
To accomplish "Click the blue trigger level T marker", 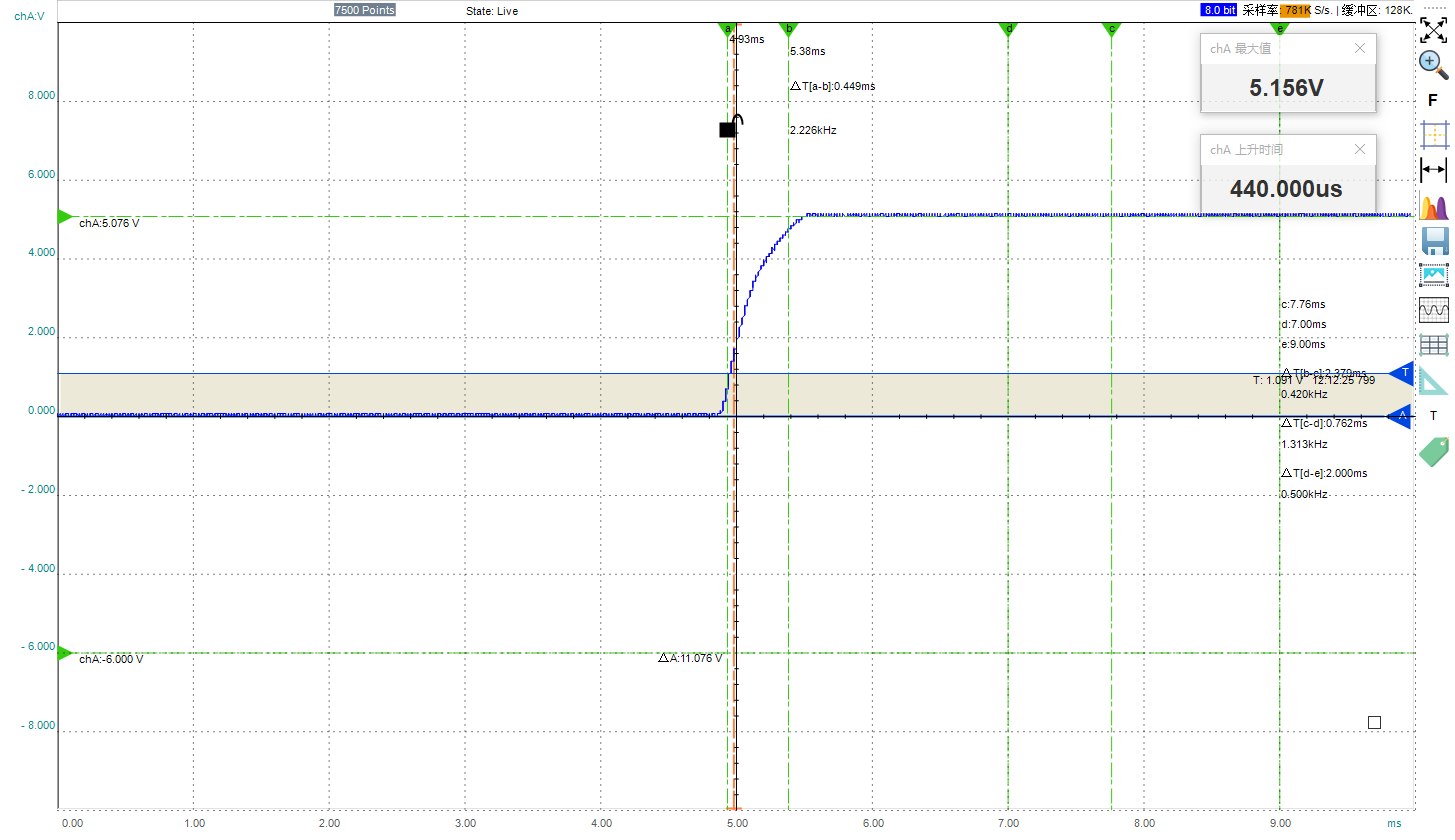I will coord(1401,373).
